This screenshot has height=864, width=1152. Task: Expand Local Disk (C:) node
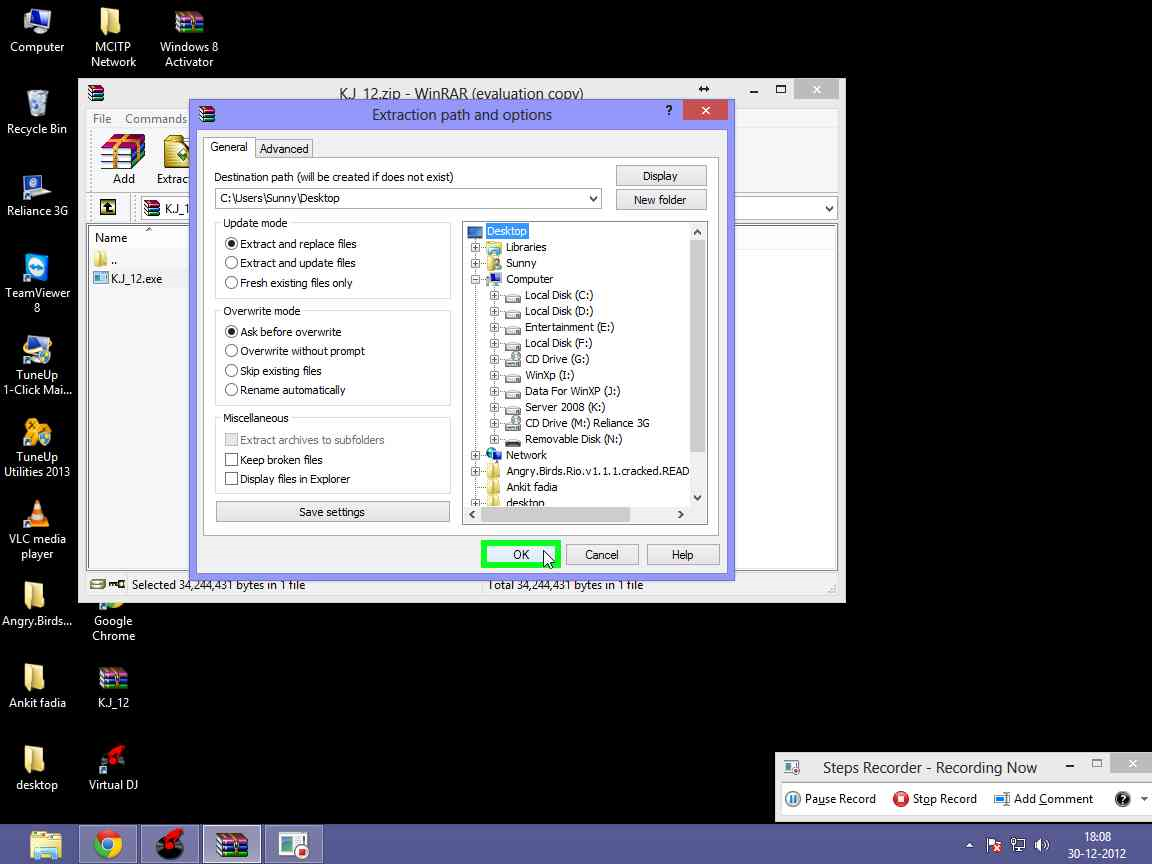(x=494, y=295)
